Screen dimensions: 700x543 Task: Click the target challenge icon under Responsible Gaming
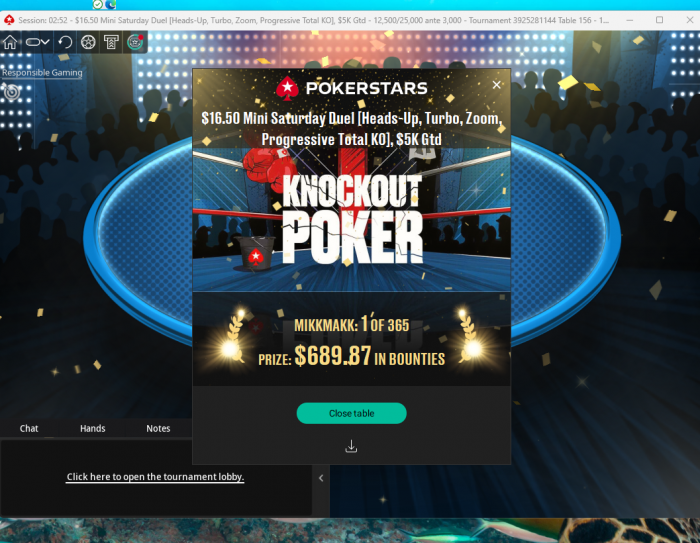click(12, 92)
